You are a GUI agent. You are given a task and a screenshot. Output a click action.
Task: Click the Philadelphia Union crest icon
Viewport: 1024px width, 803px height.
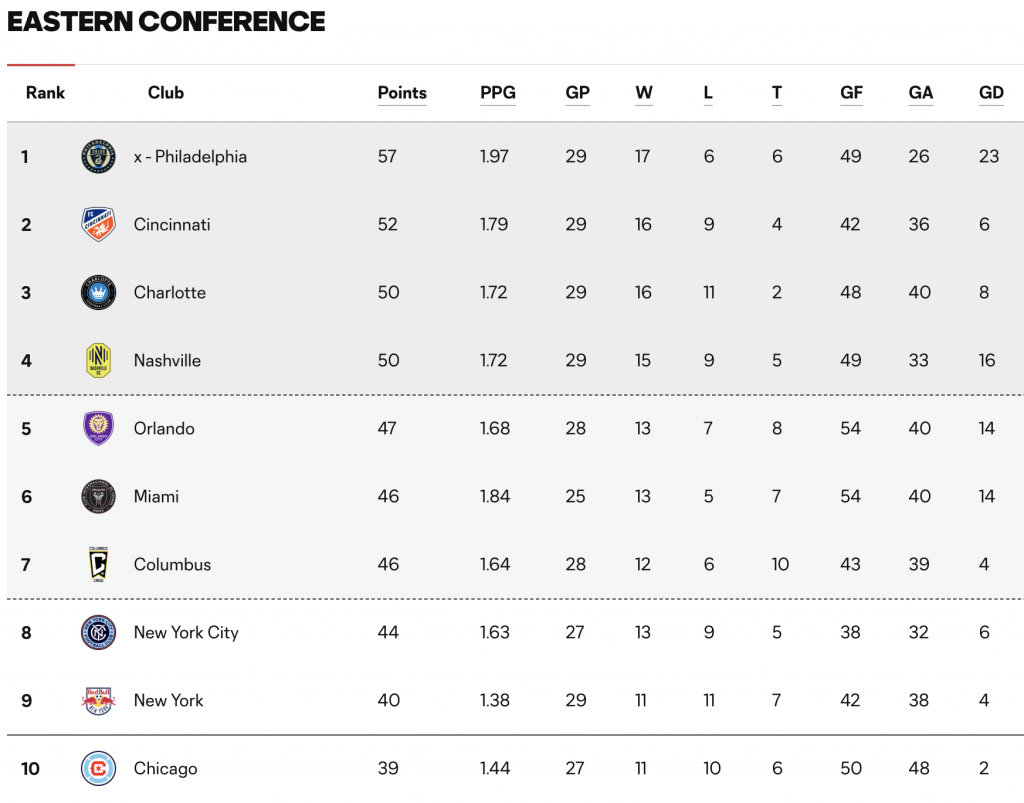99,157
